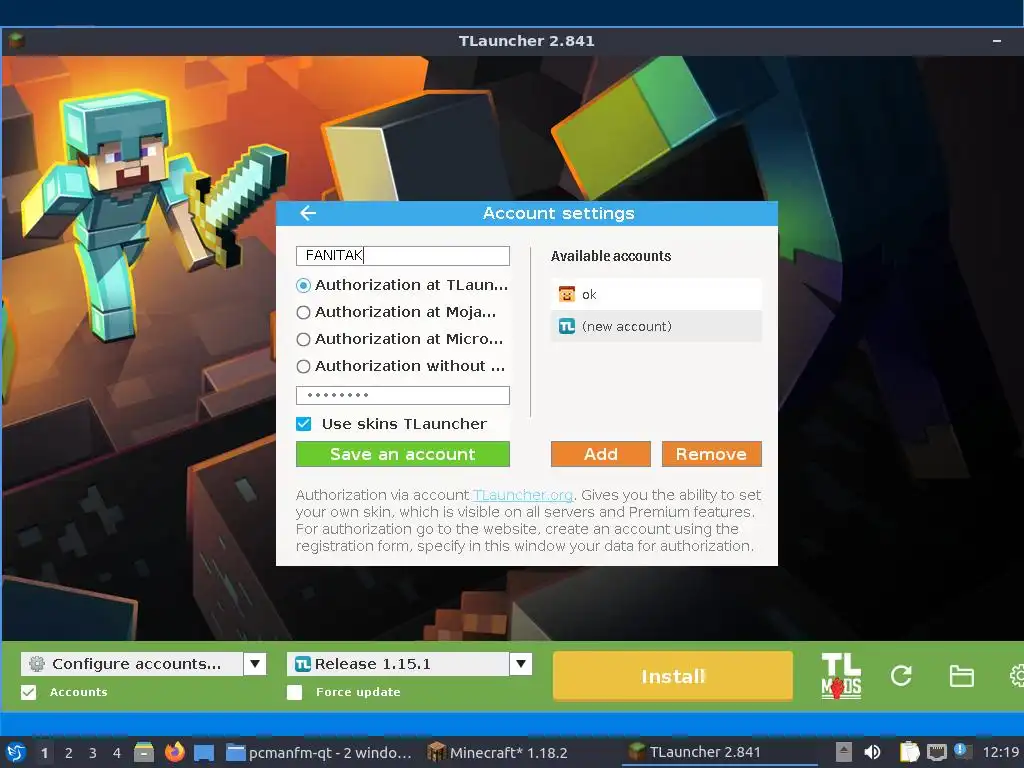Image resolution: width=1024 pixels, height=768 pixels.
Task: Expand the version dropdown arrow
Action: 520,664
